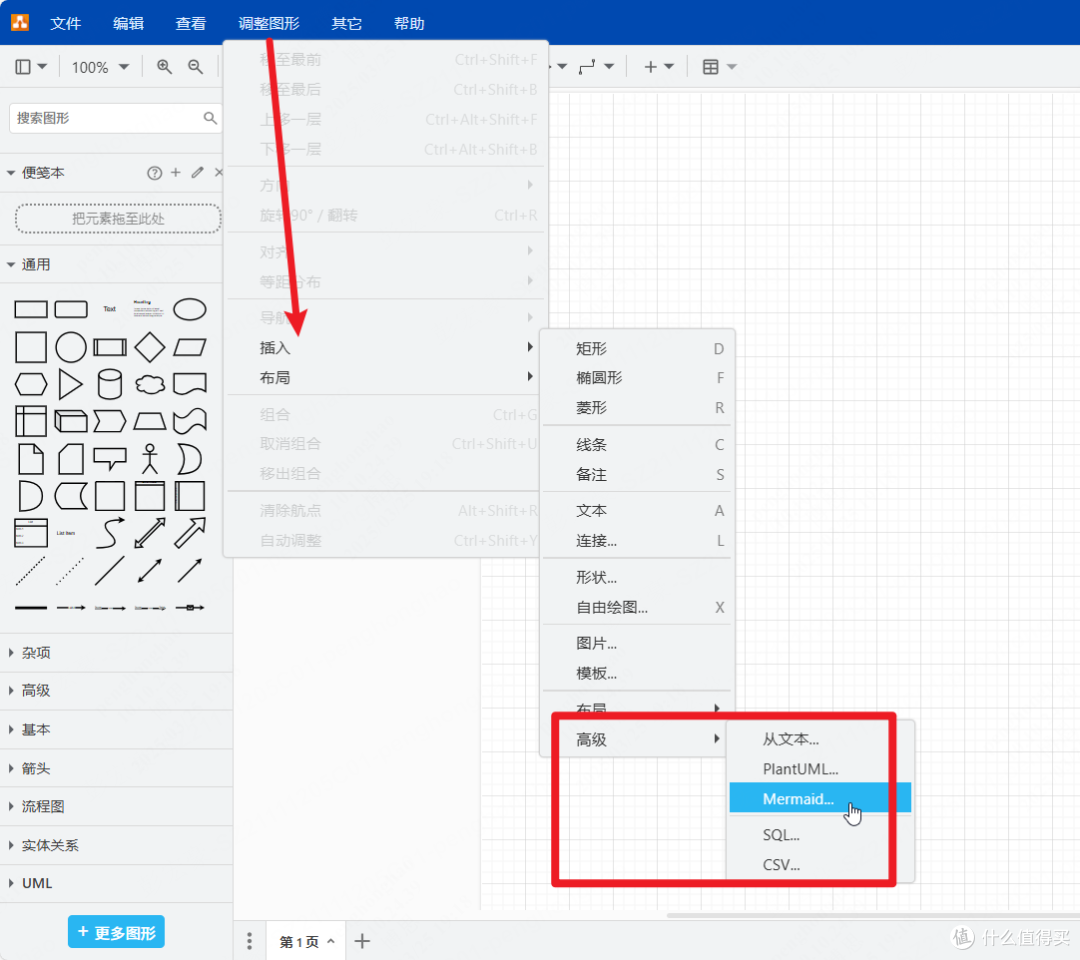Image resolution: width=1080 pixels, height=960 pixels.
Task: Select the ellipse shape in General
Action: pos(189,309)
